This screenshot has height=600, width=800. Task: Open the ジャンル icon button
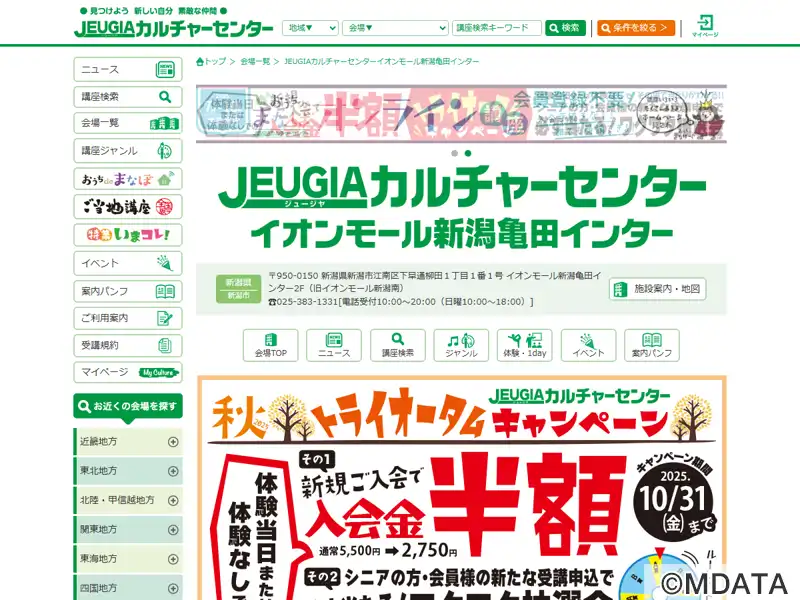[461, 345]
